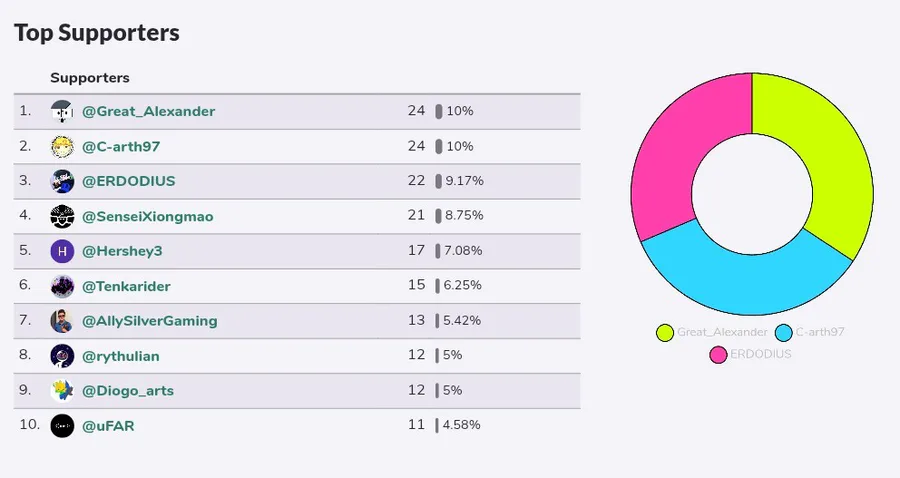Viewport: 900px width, 478px height.
Task: Open the @Great_Alexander profile link
Action: tap(148, 111)
